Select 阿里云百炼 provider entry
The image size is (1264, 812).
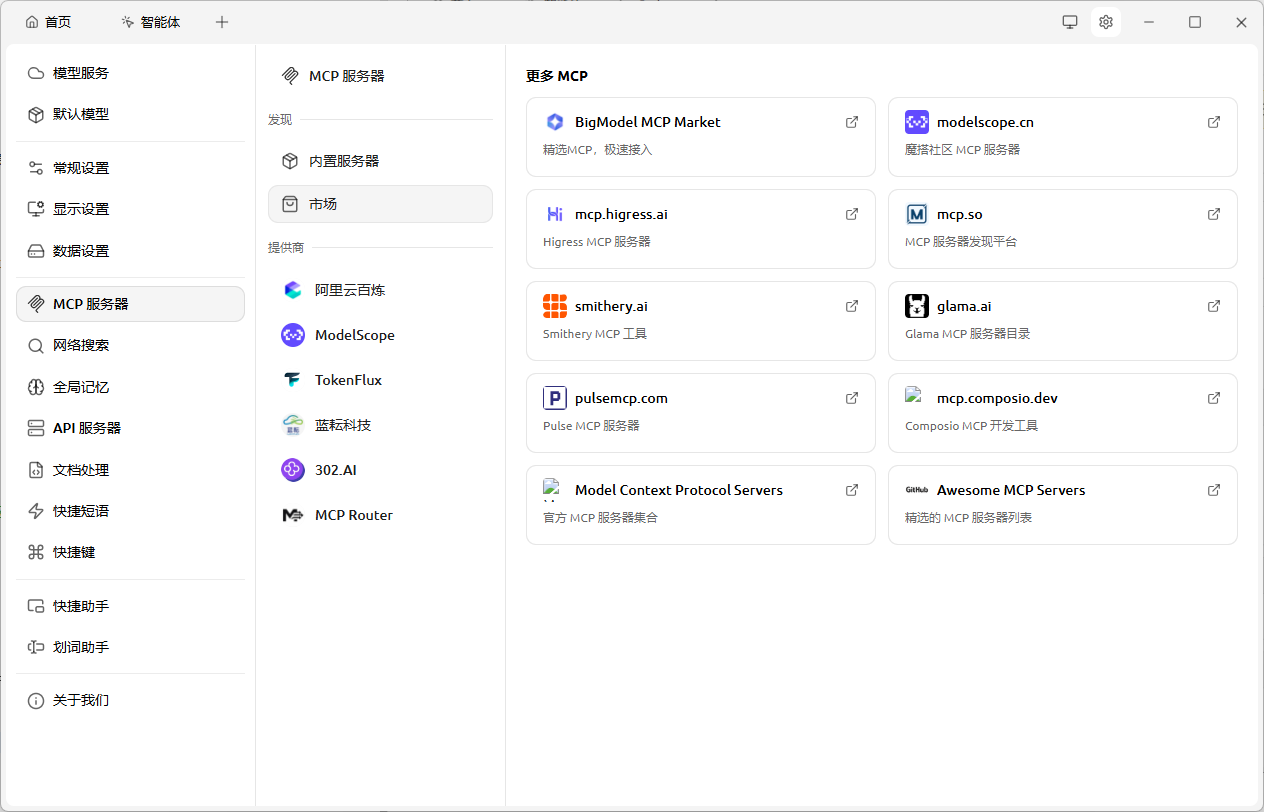point(349,290)
